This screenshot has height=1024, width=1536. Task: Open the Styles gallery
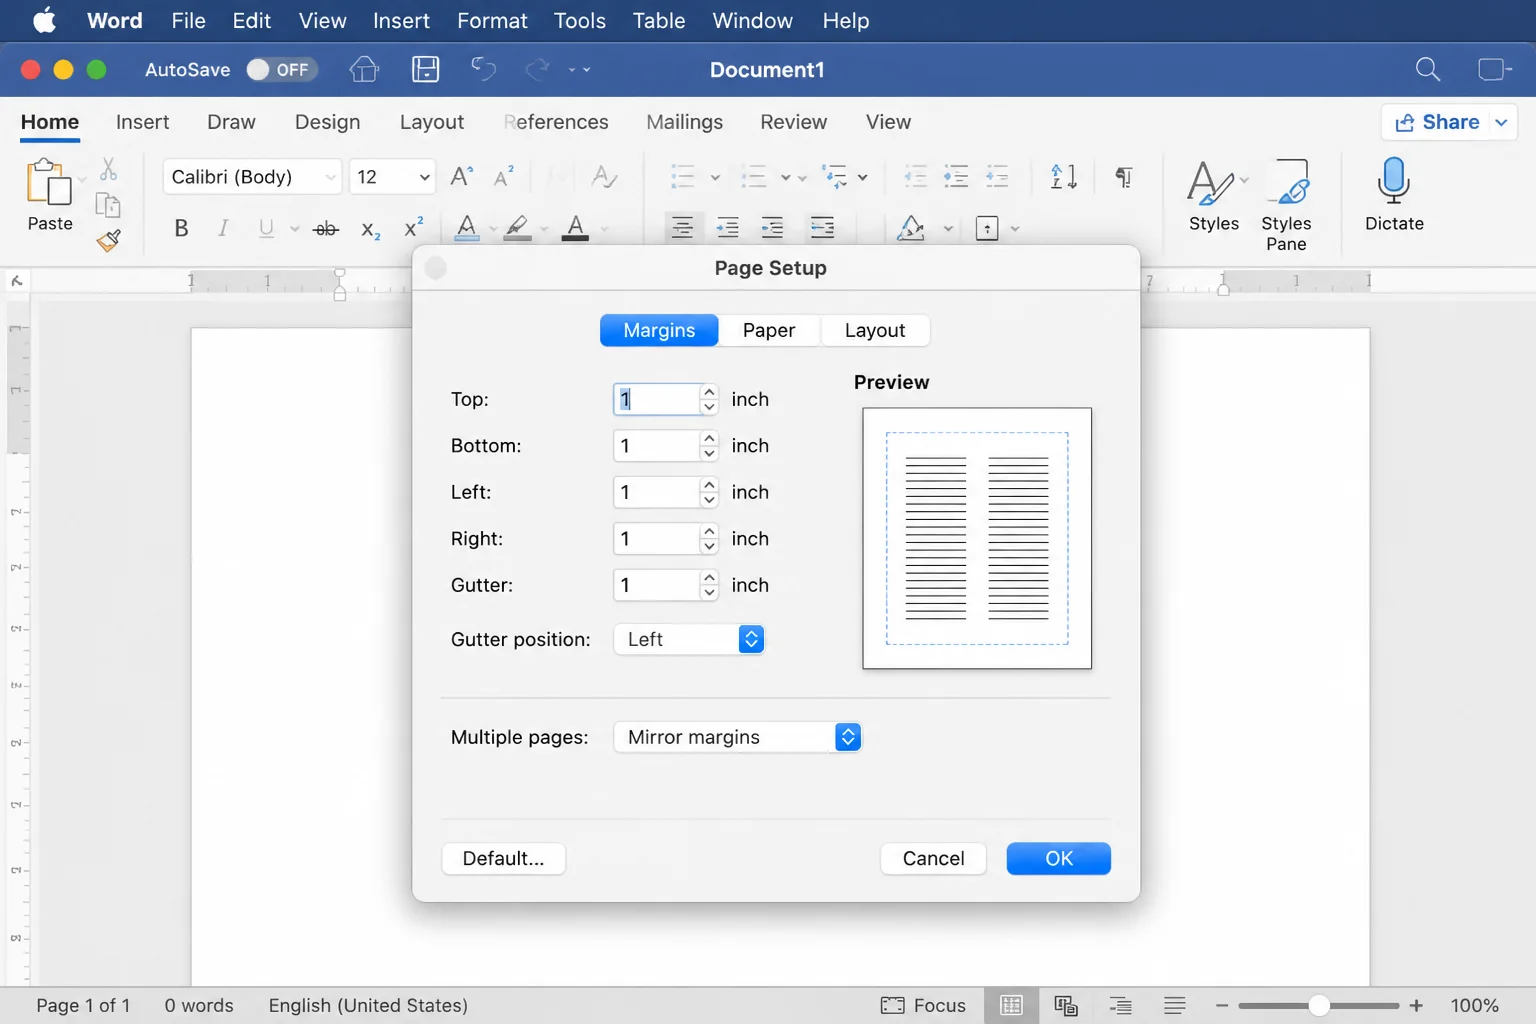click(x=1213, y=196)
